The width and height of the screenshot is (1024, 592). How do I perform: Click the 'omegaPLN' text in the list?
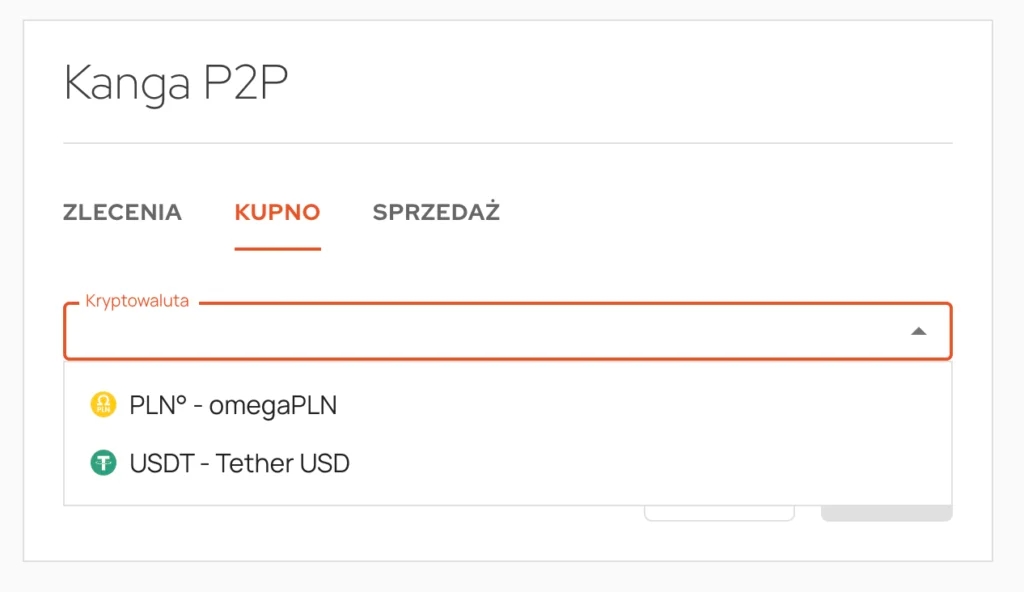click(273, 406)
